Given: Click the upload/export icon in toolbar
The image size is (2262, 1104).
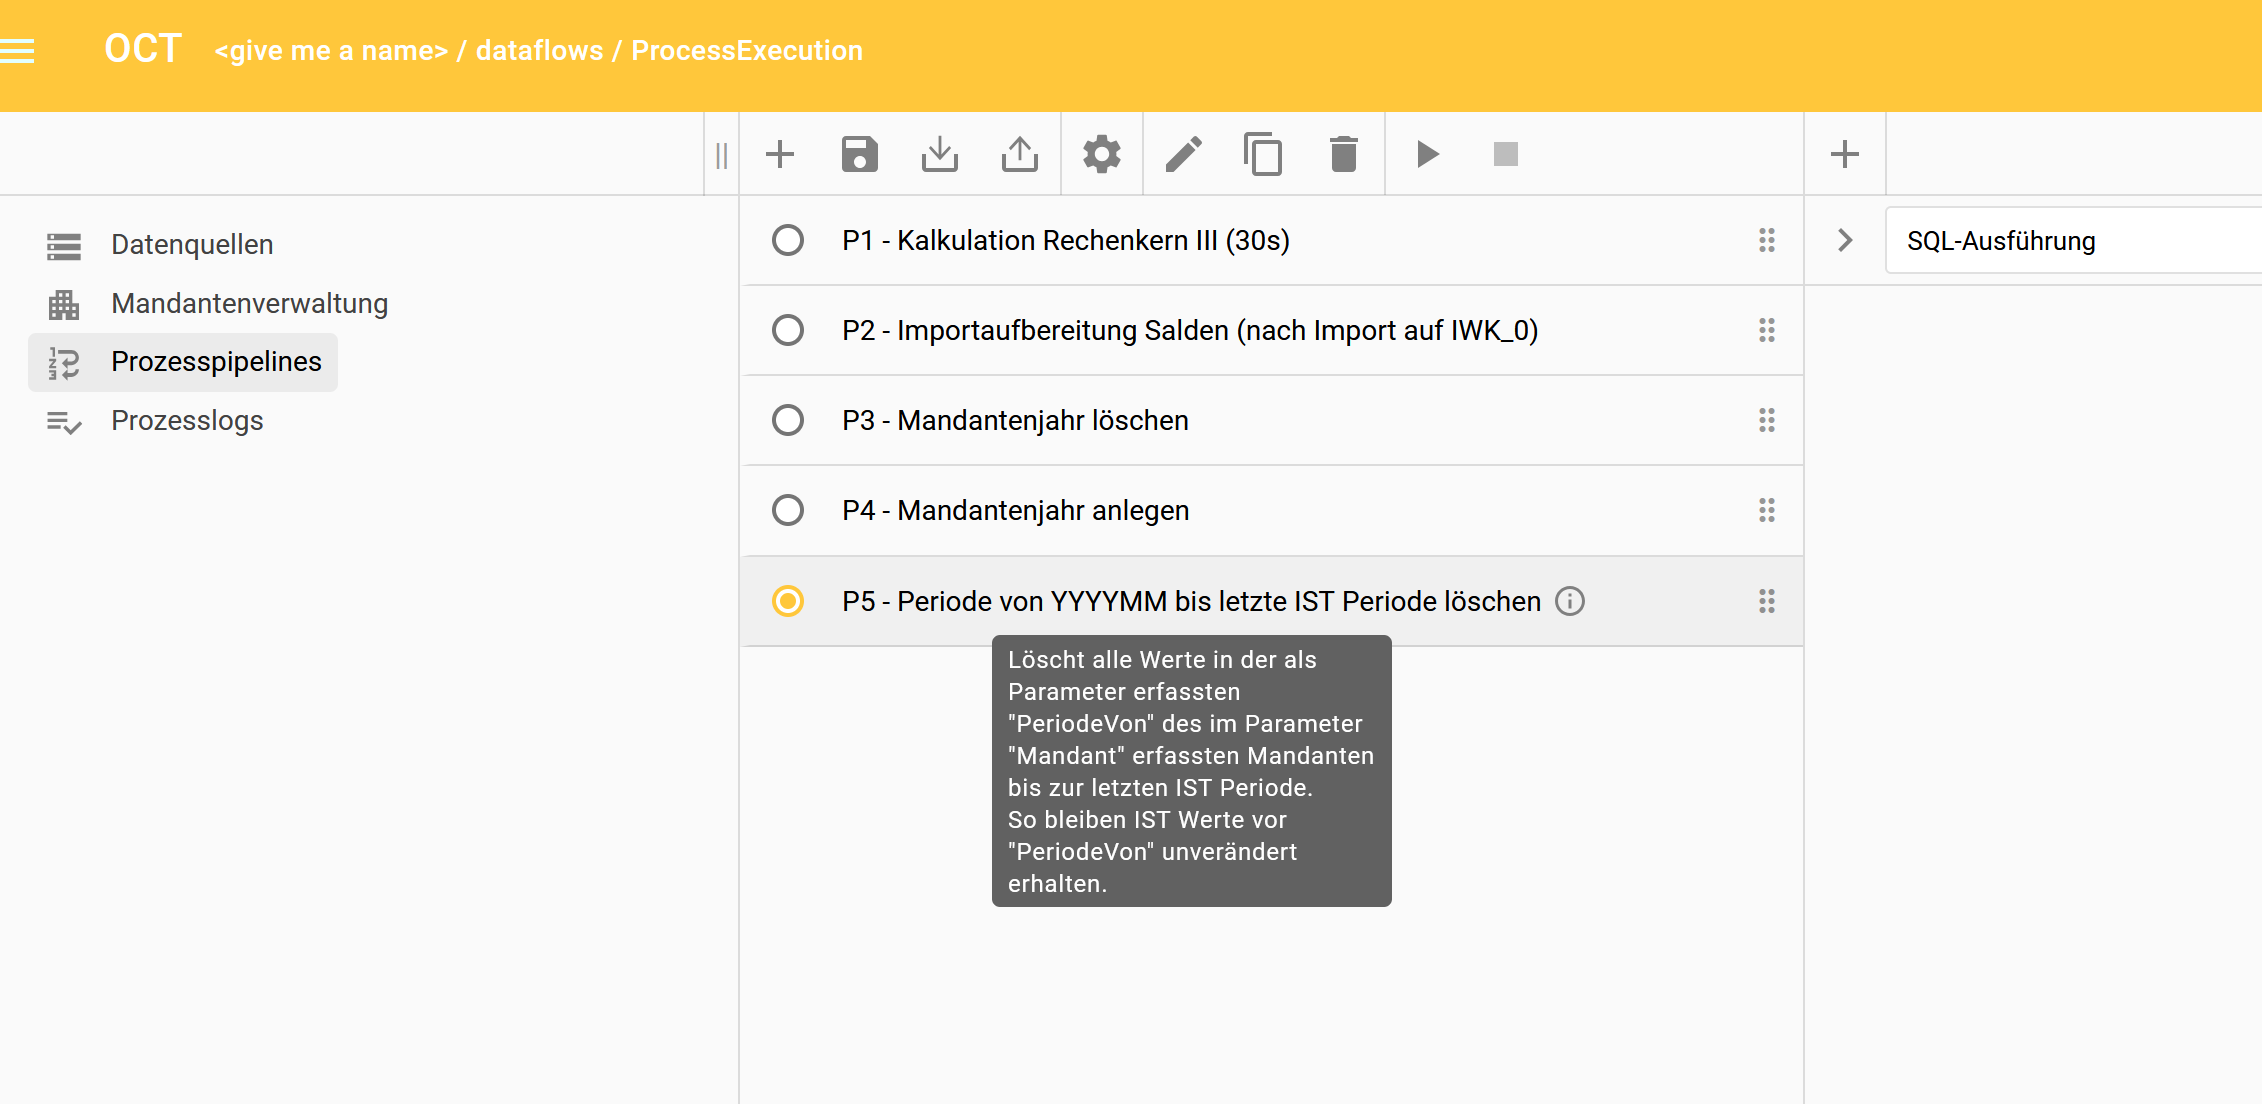Looking at the screenshot, I should point(1019,155).
